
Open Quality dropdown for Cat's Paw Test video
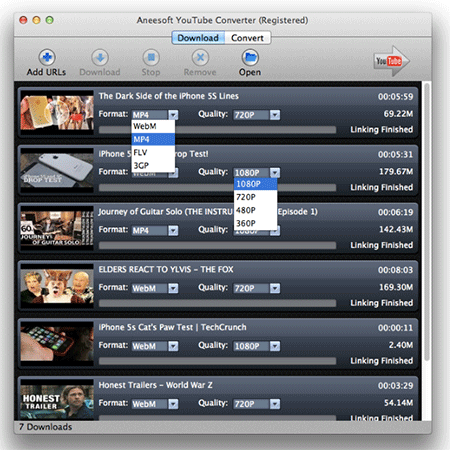pyautogui.click(x=257, y=346)
